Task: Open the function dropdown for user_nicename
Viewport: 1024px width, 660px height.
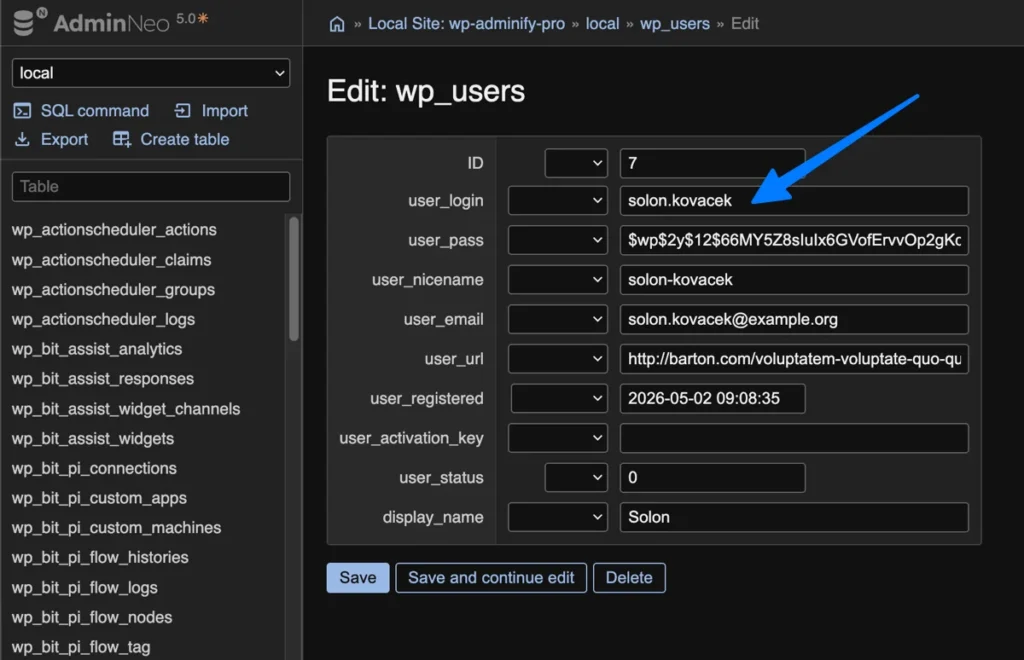Action: click(558, 280)
